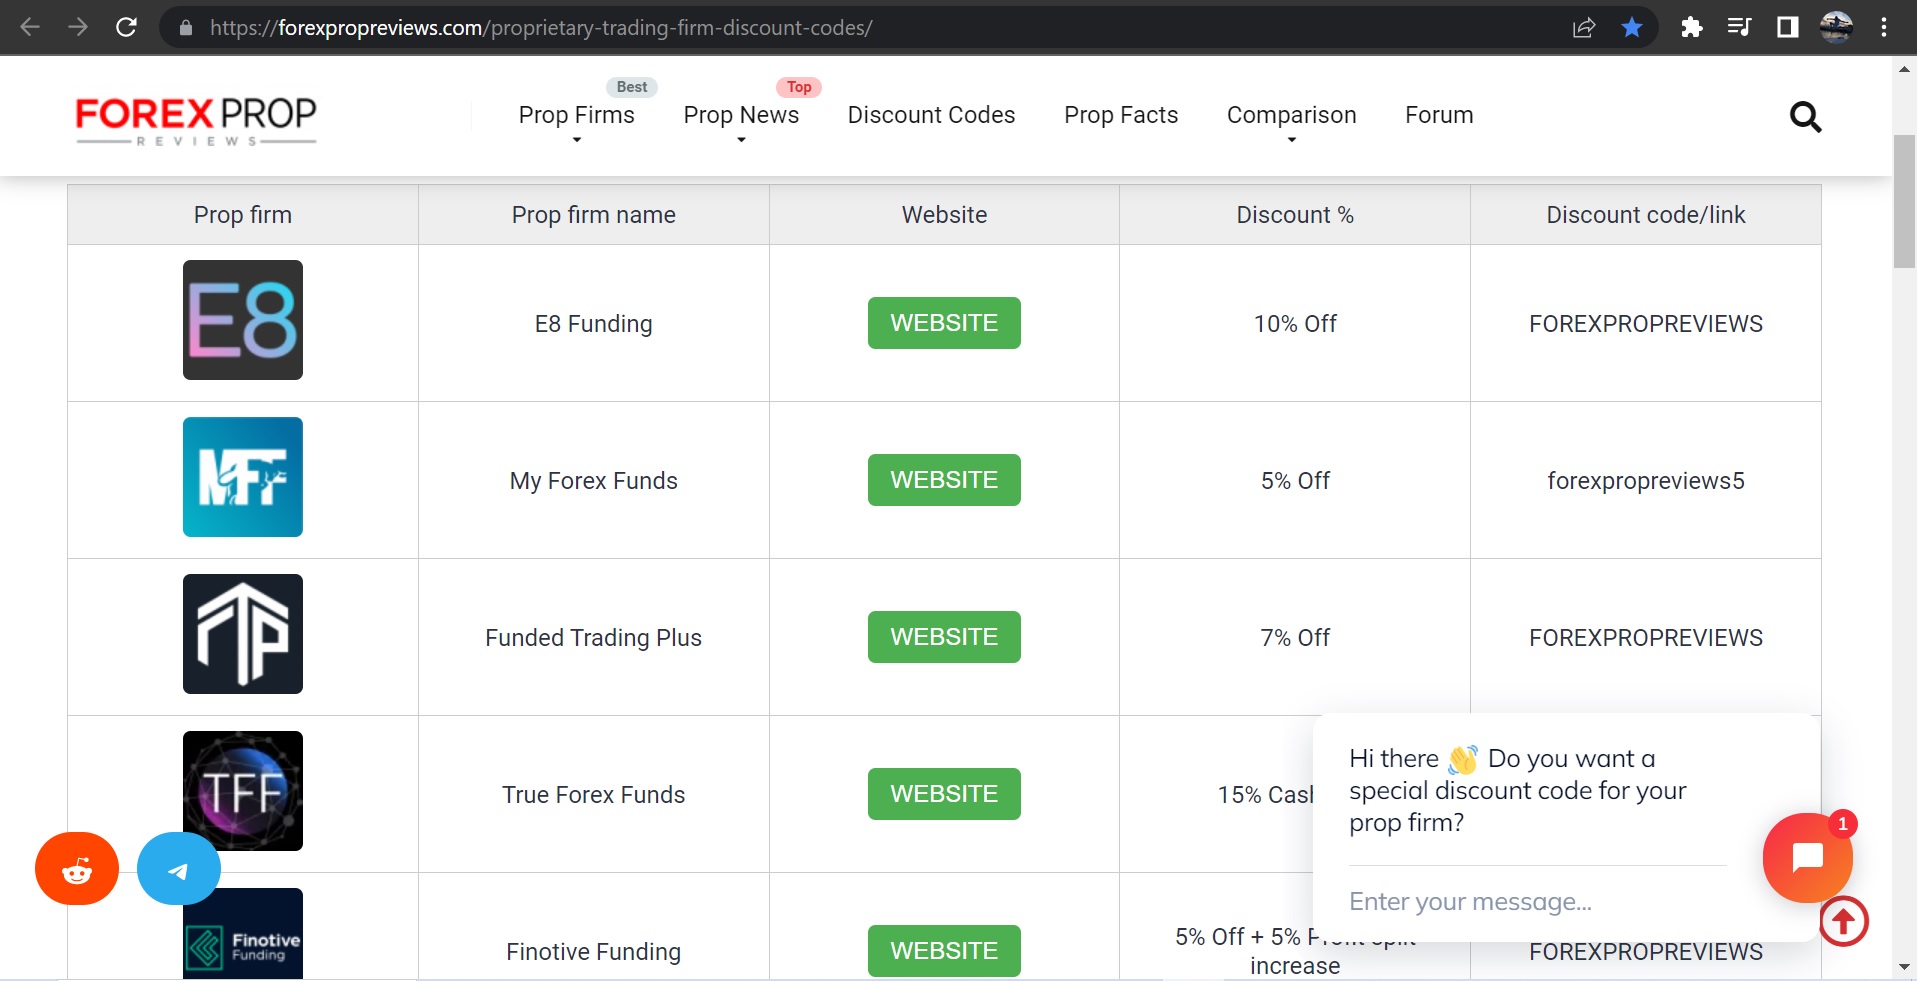Click the scroll-to-top arrow icon
This screenshot has width=1917, height=981.
point(1843,921)
